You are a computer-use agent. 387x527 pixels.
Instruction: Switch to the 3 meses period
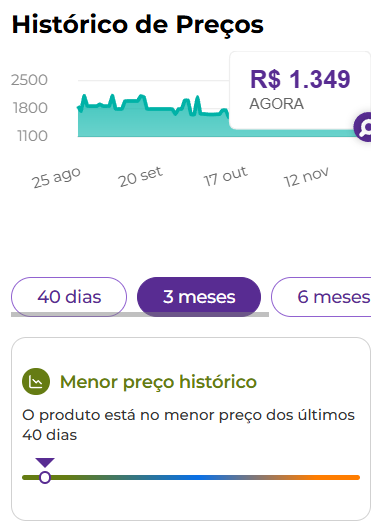coord(199,297)
